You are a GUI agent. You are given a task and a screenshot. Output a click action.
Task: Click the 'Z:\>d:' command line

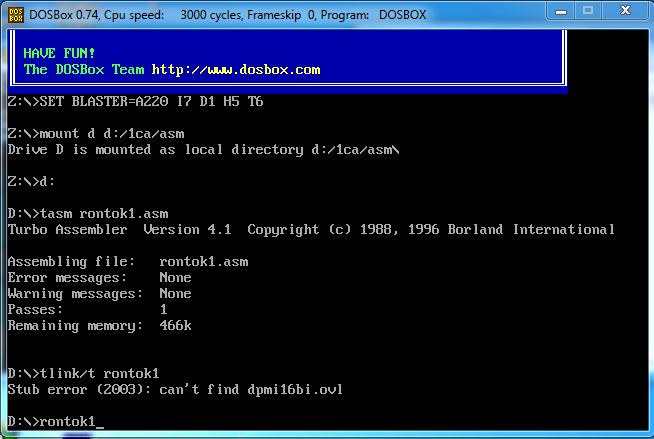[31, 181]
